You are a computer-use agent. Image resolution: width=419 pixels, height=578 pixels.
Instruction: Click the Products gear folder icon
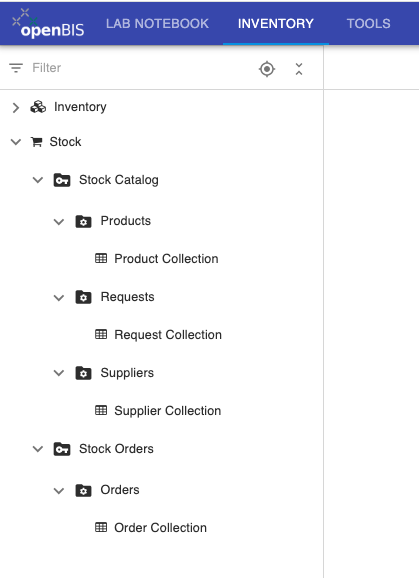(x=83, y=222)
